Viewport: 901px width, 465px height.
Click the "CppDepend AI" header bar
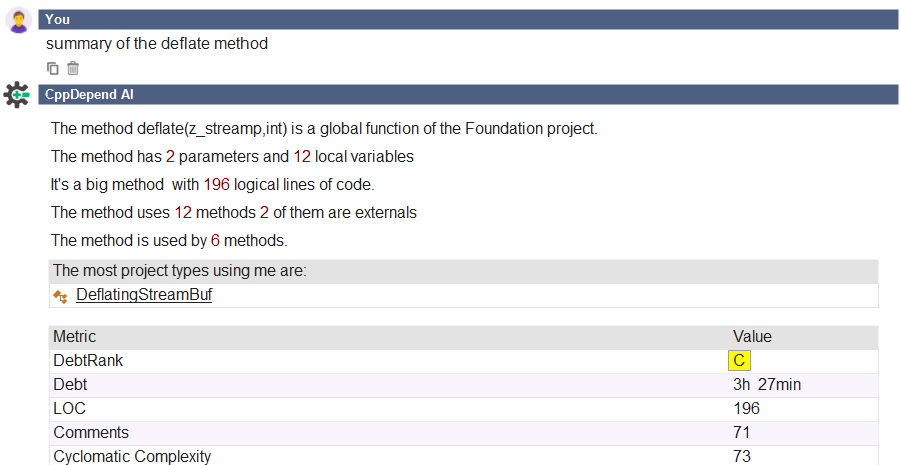point(468,94)
